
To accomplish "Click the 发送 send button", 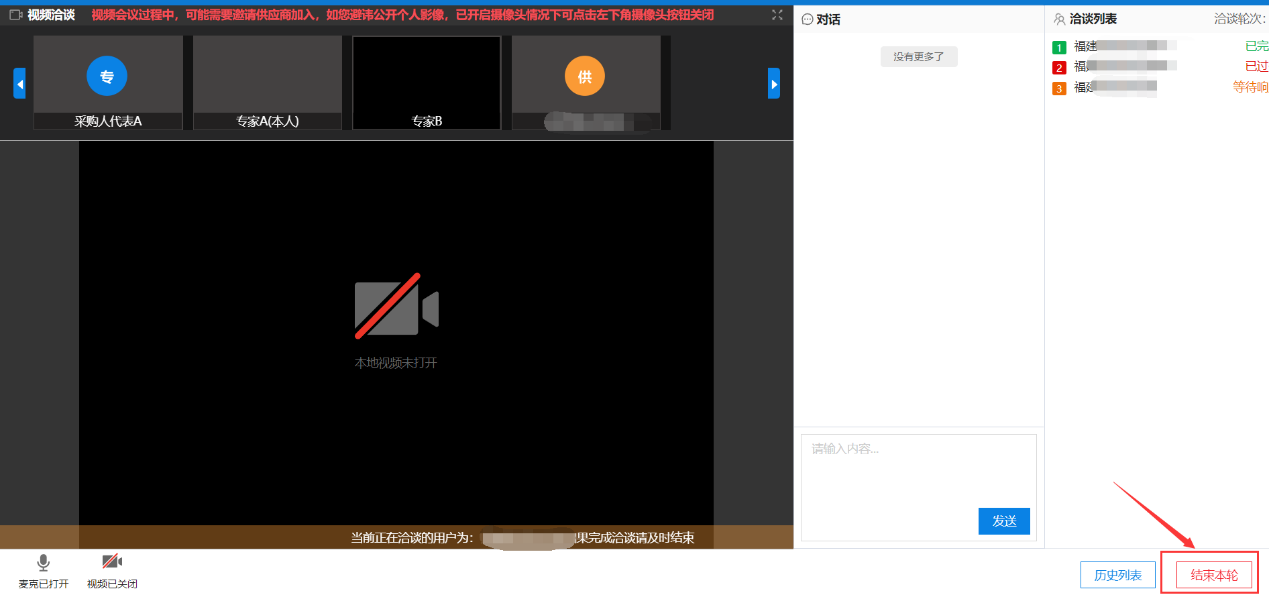I will click(1004, 521).
